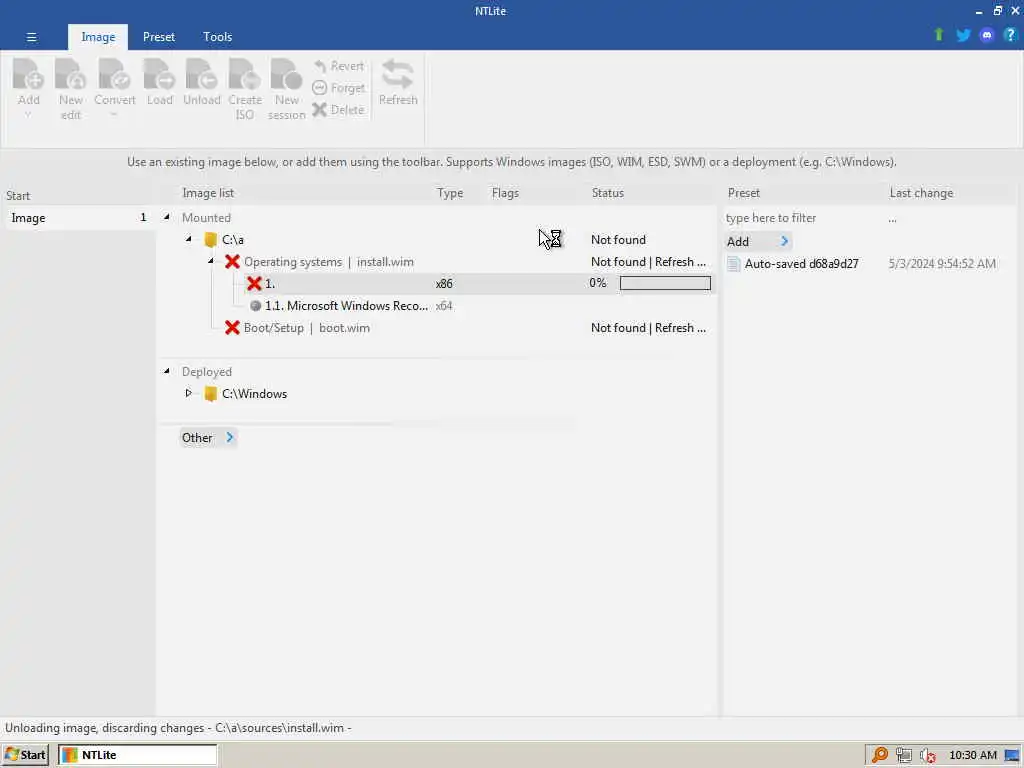This screenshot has width=1024, height=768.
Task: Click 'Not found | Refresh ...' for boot.wim
Action: (x=648, y=328)
